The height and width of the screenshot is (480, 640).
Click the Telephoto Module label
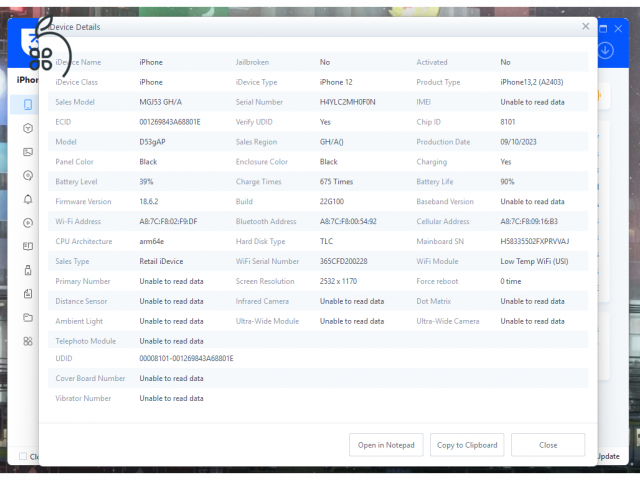point(86,341)
